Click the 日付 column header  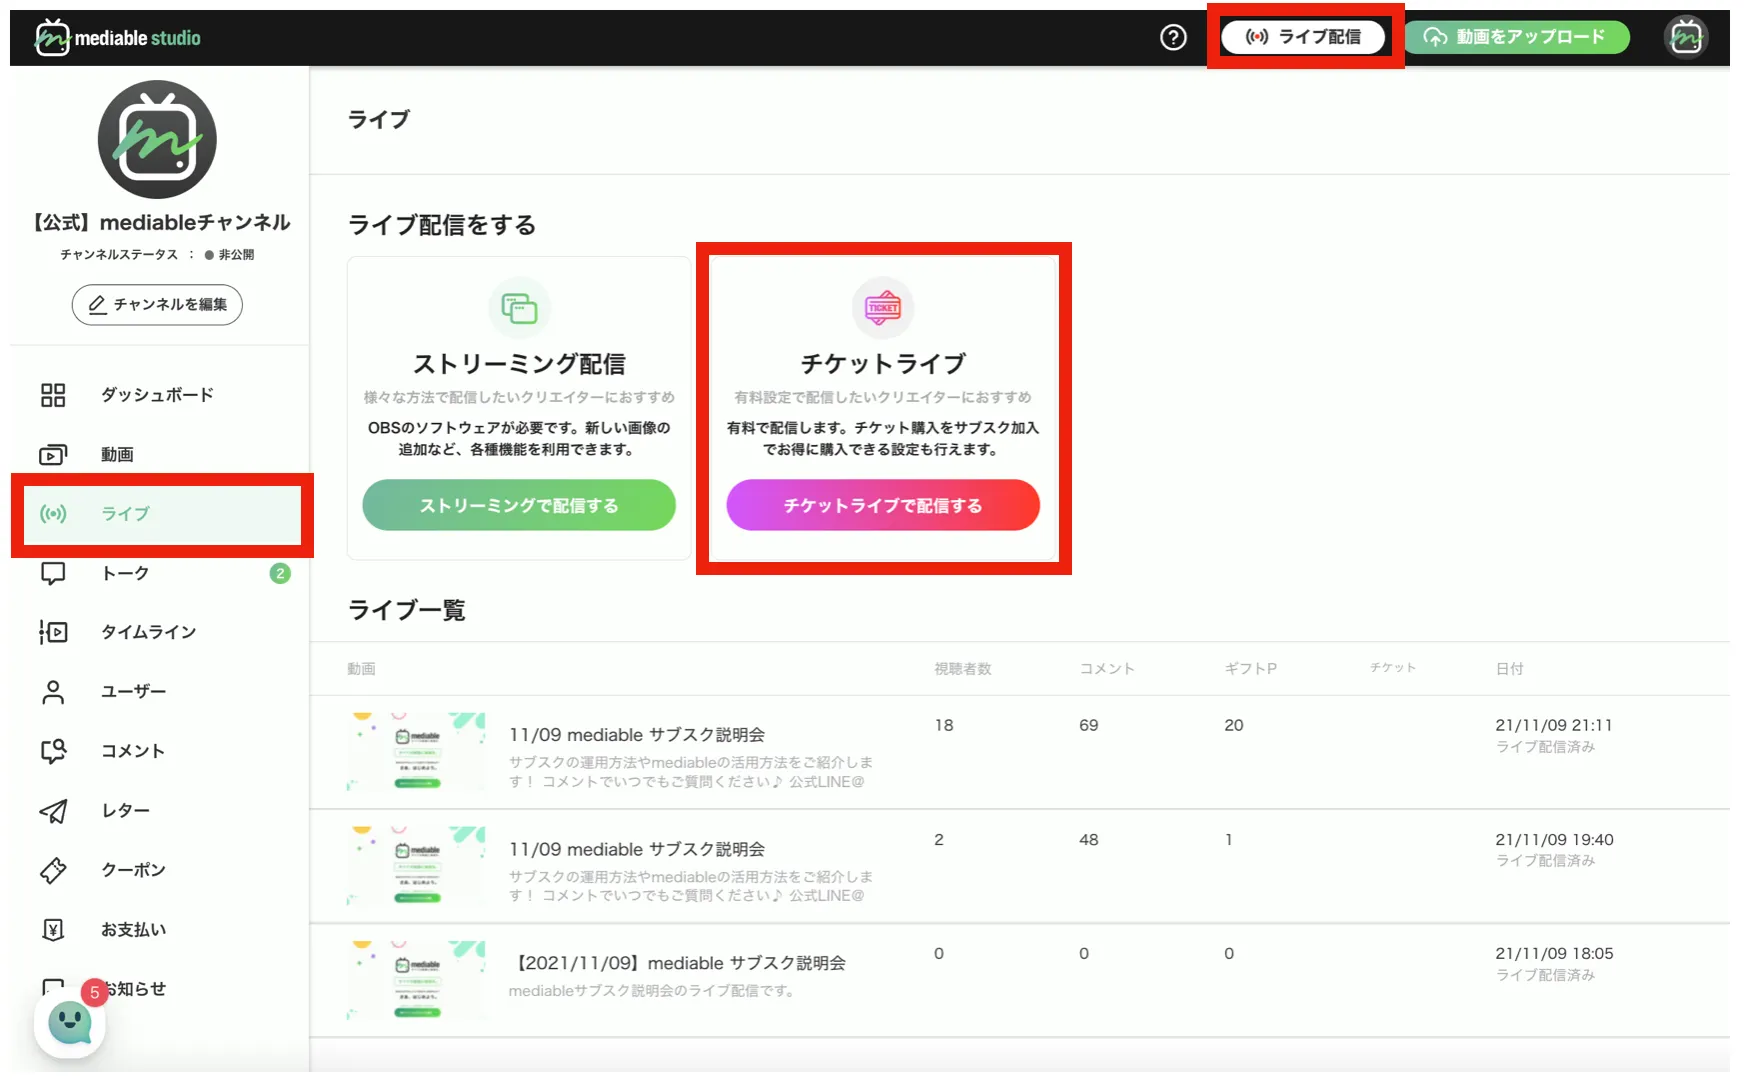pos(1510,669)
